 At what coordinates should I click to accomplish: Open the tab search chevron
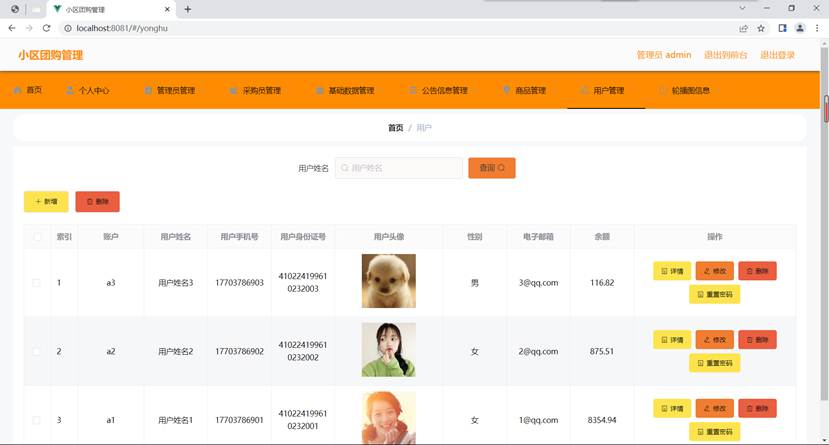[742, 8]
